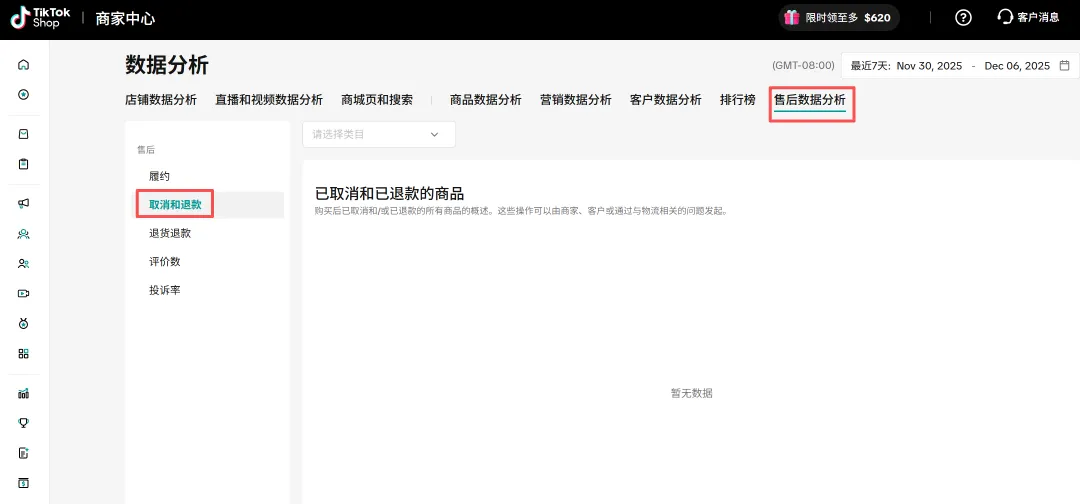Click the 限时领至多 $620 reward button
Image resolution: width=1080 pixels, height=504 pixels.
838,18
